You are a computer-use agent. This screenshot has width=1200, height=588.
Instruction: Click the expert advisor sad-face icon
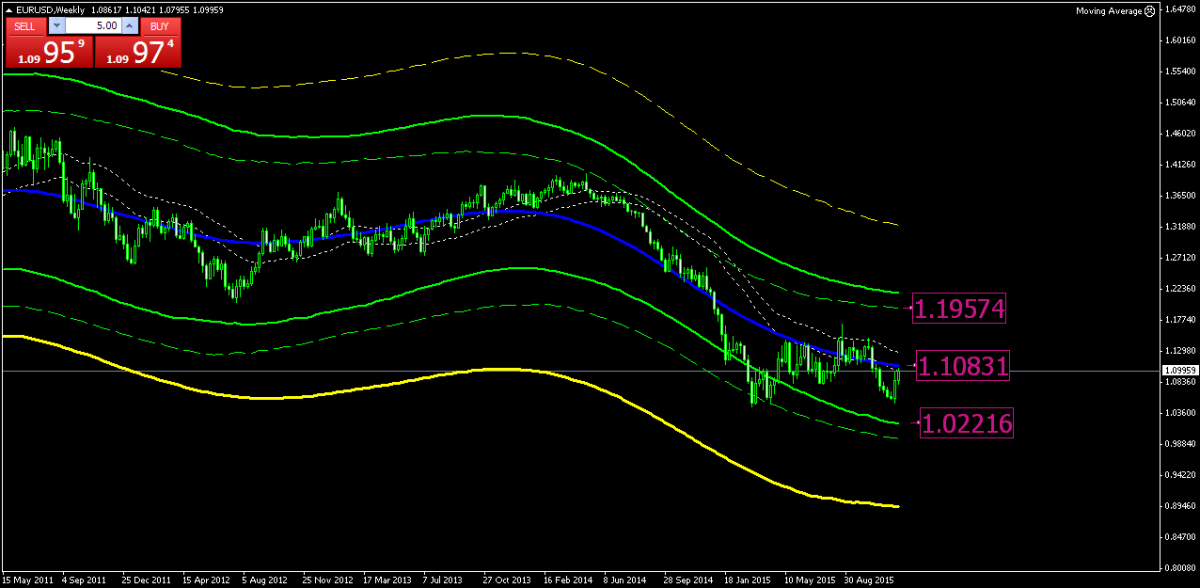(1150, 10)
